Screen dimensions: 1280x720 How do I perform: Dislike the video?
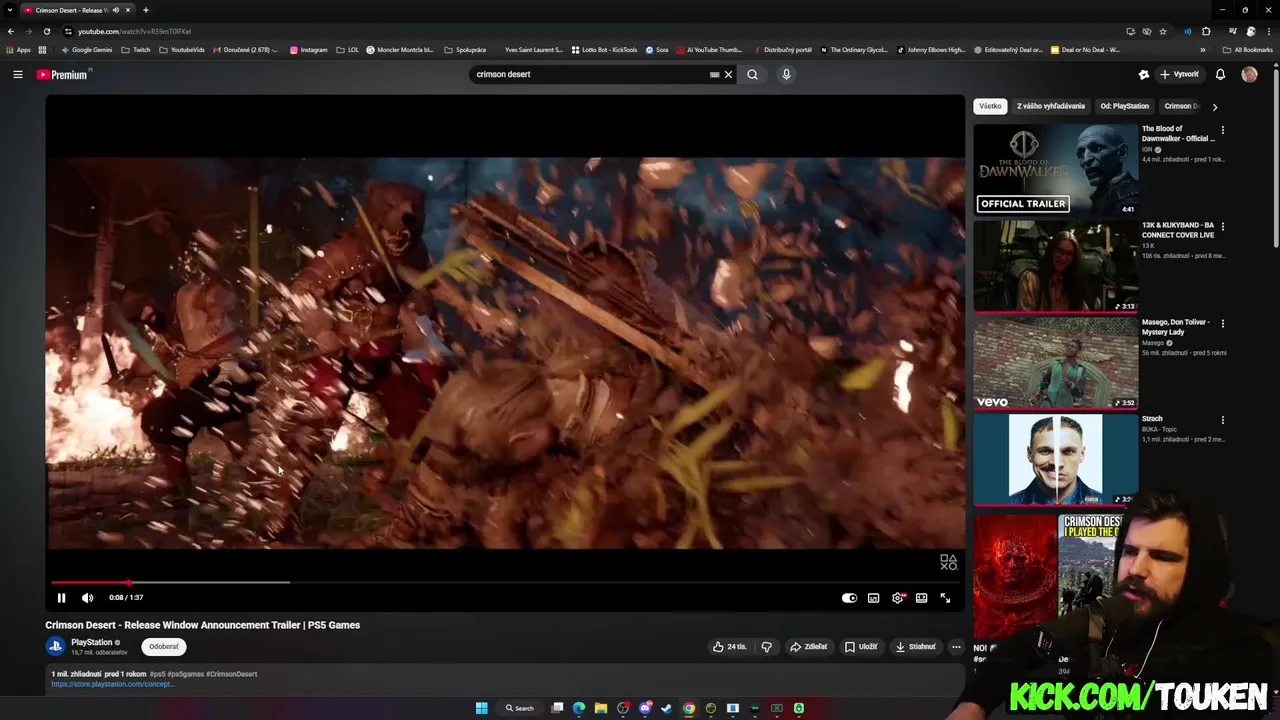point(767,647)
